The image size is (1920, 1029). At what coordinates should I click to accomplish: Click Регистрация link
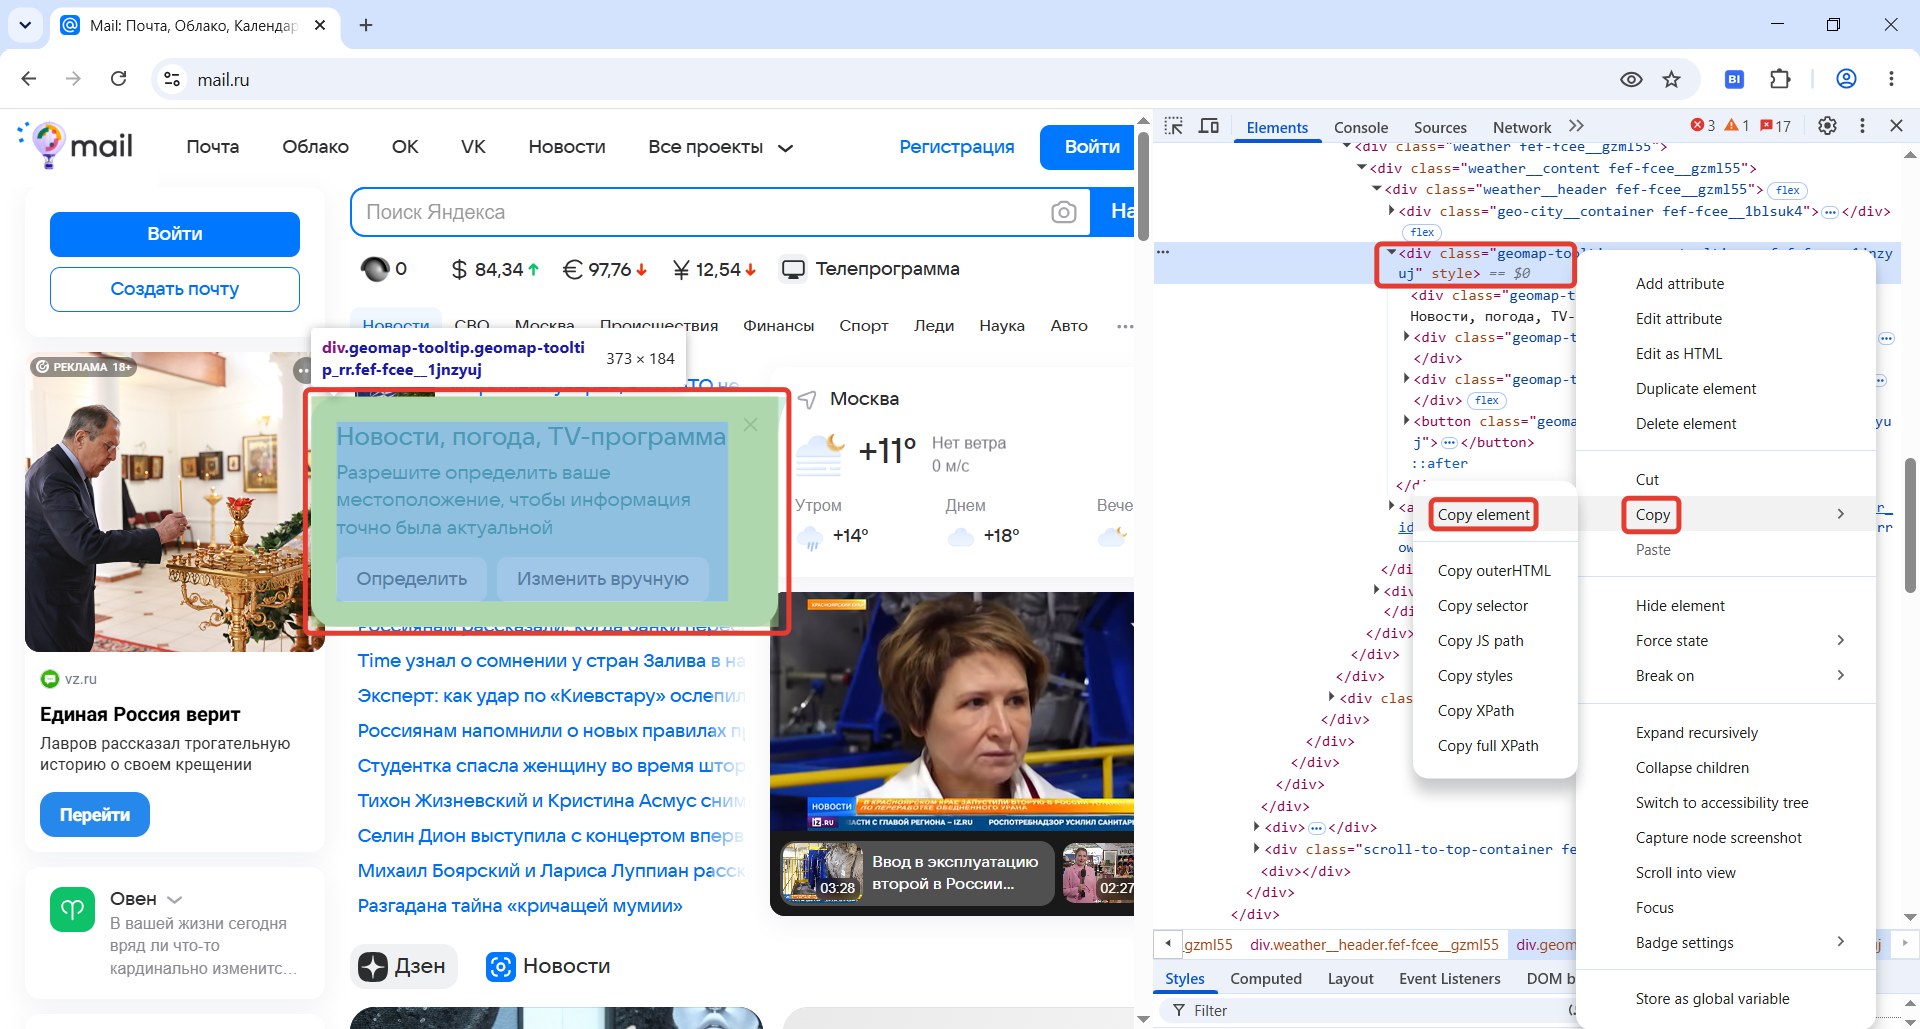click(957, 147)
